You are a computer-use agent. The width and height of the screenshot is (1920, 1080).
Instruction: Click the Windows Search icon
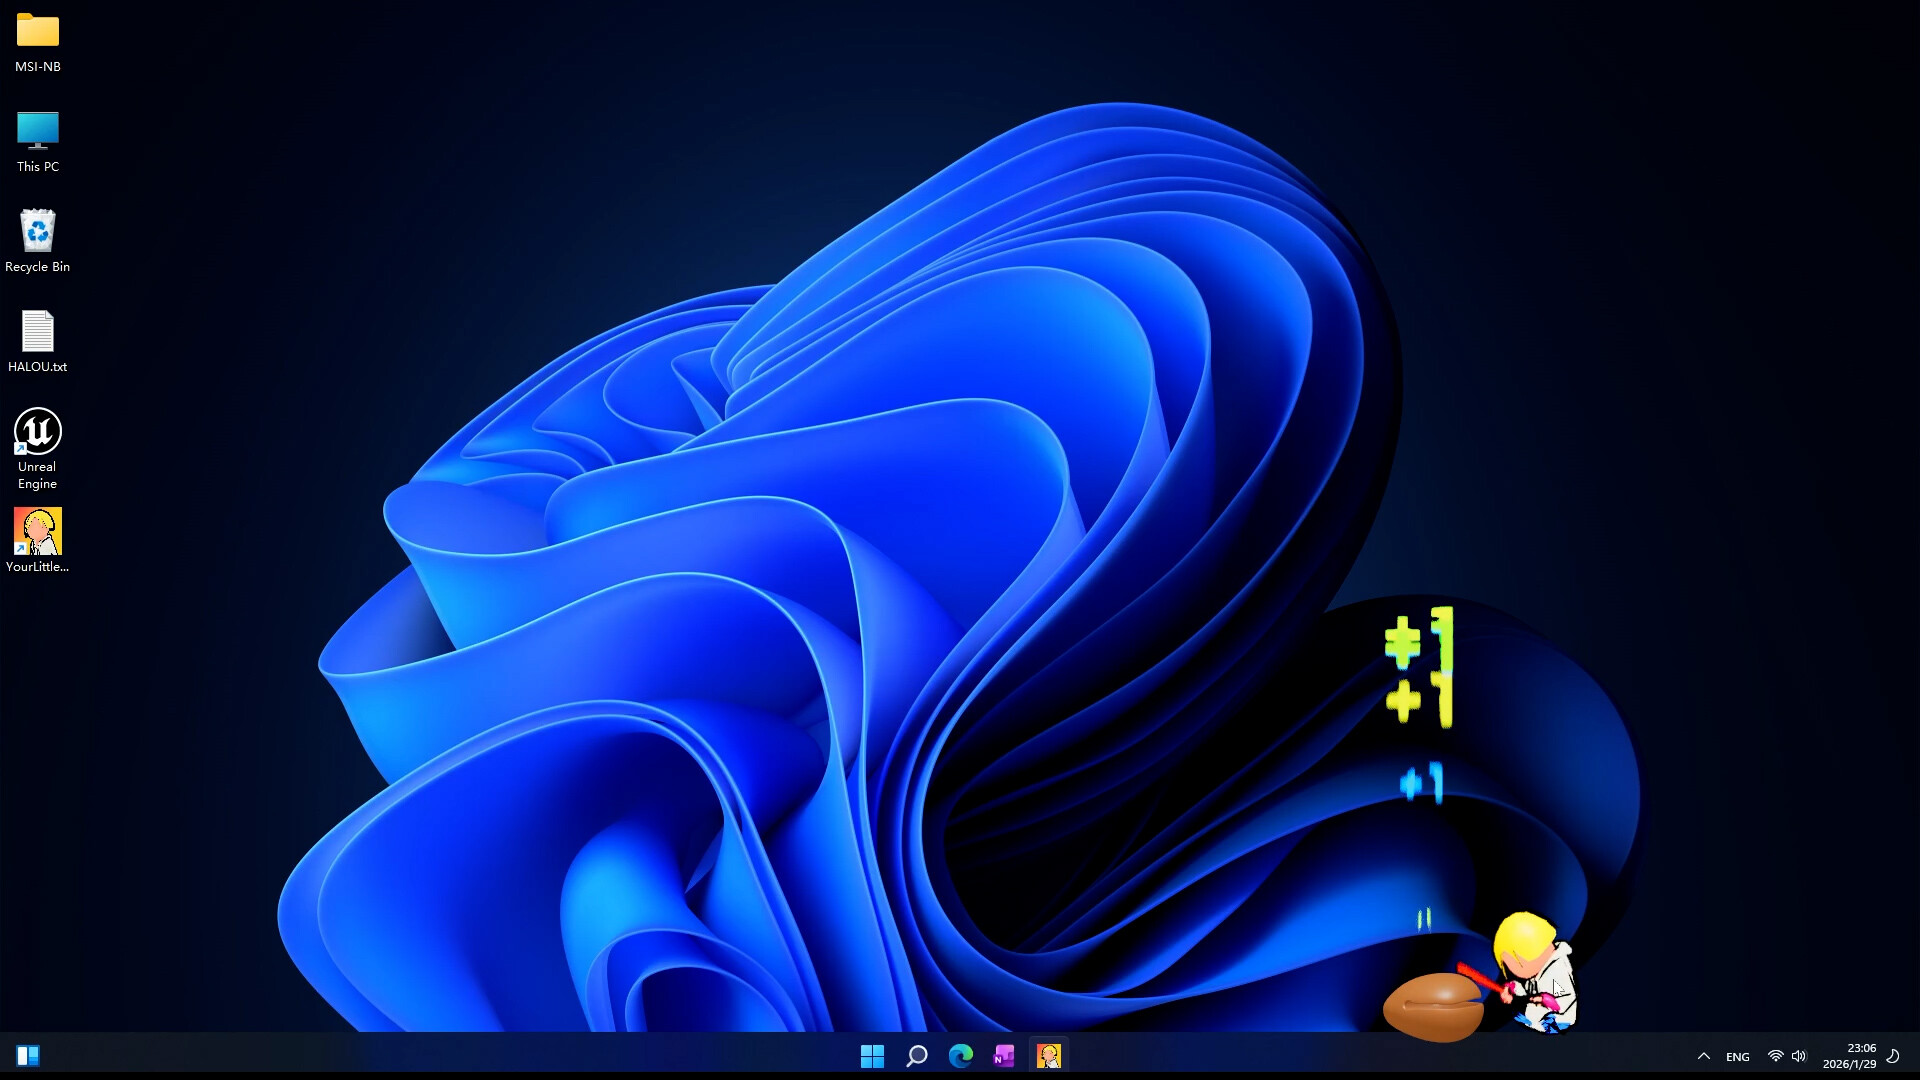pos(917,1055)
